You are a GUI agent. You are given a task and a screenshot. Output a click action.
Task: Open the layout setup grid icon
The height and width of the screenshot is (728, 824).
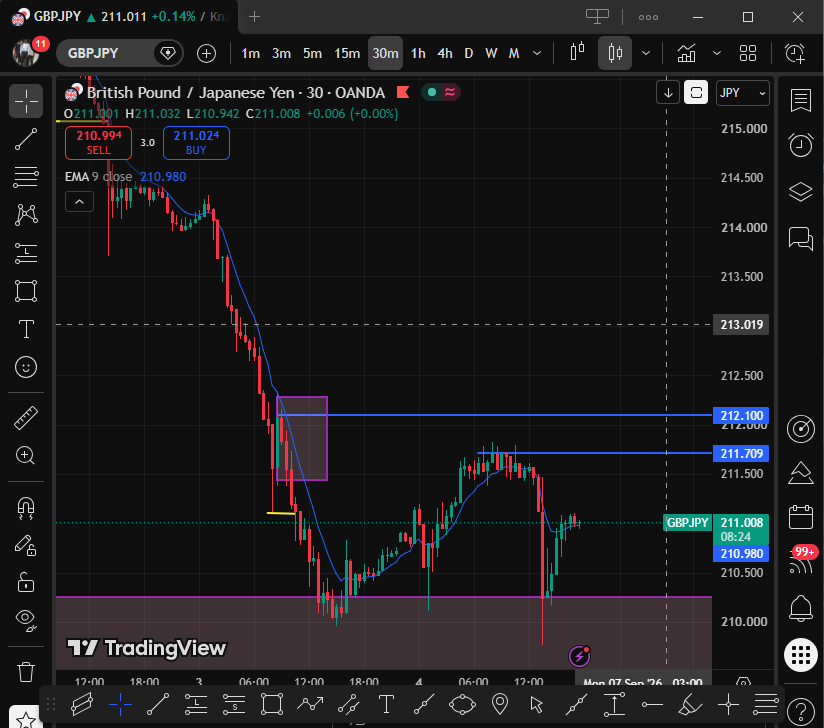pos(747,53)
